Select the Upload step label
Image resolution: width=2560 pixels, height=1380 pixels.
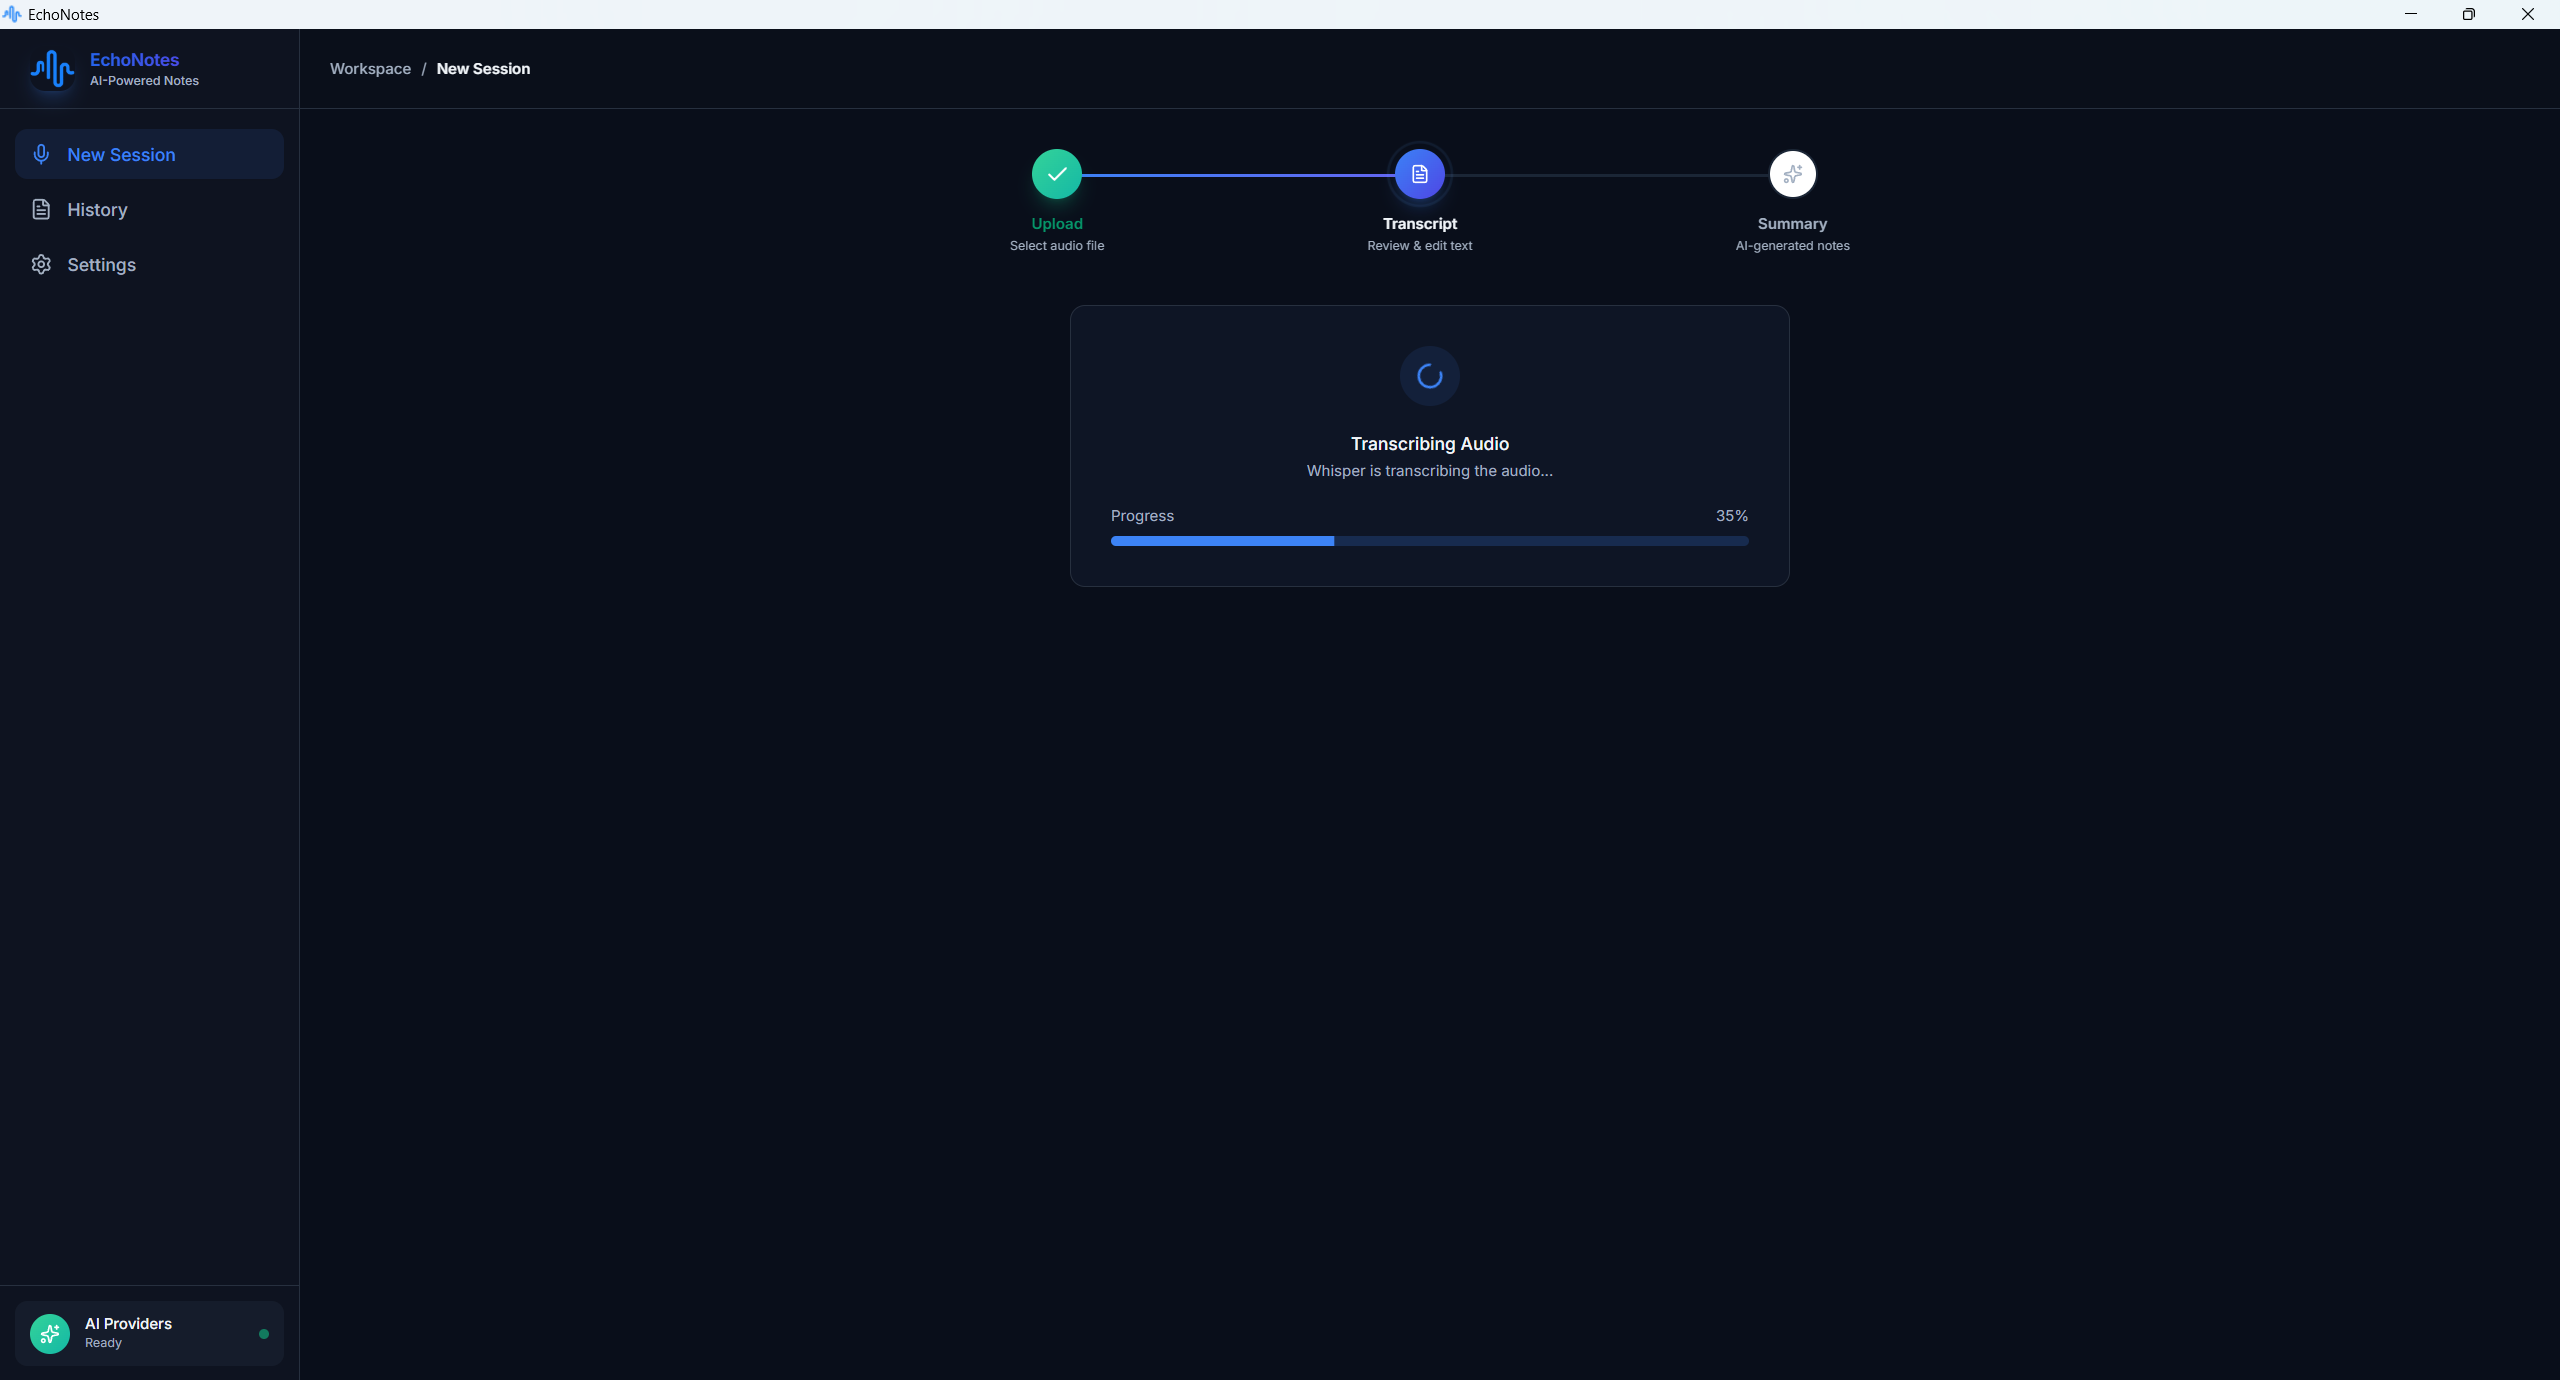1057,224
